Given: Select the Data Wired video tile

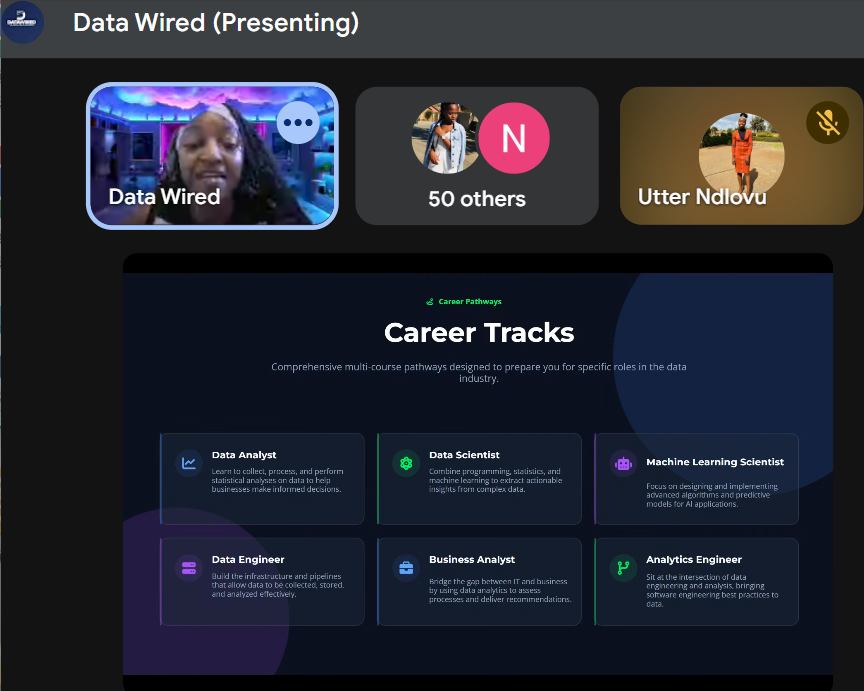Looking at the screenshot, I should (213, 156).
